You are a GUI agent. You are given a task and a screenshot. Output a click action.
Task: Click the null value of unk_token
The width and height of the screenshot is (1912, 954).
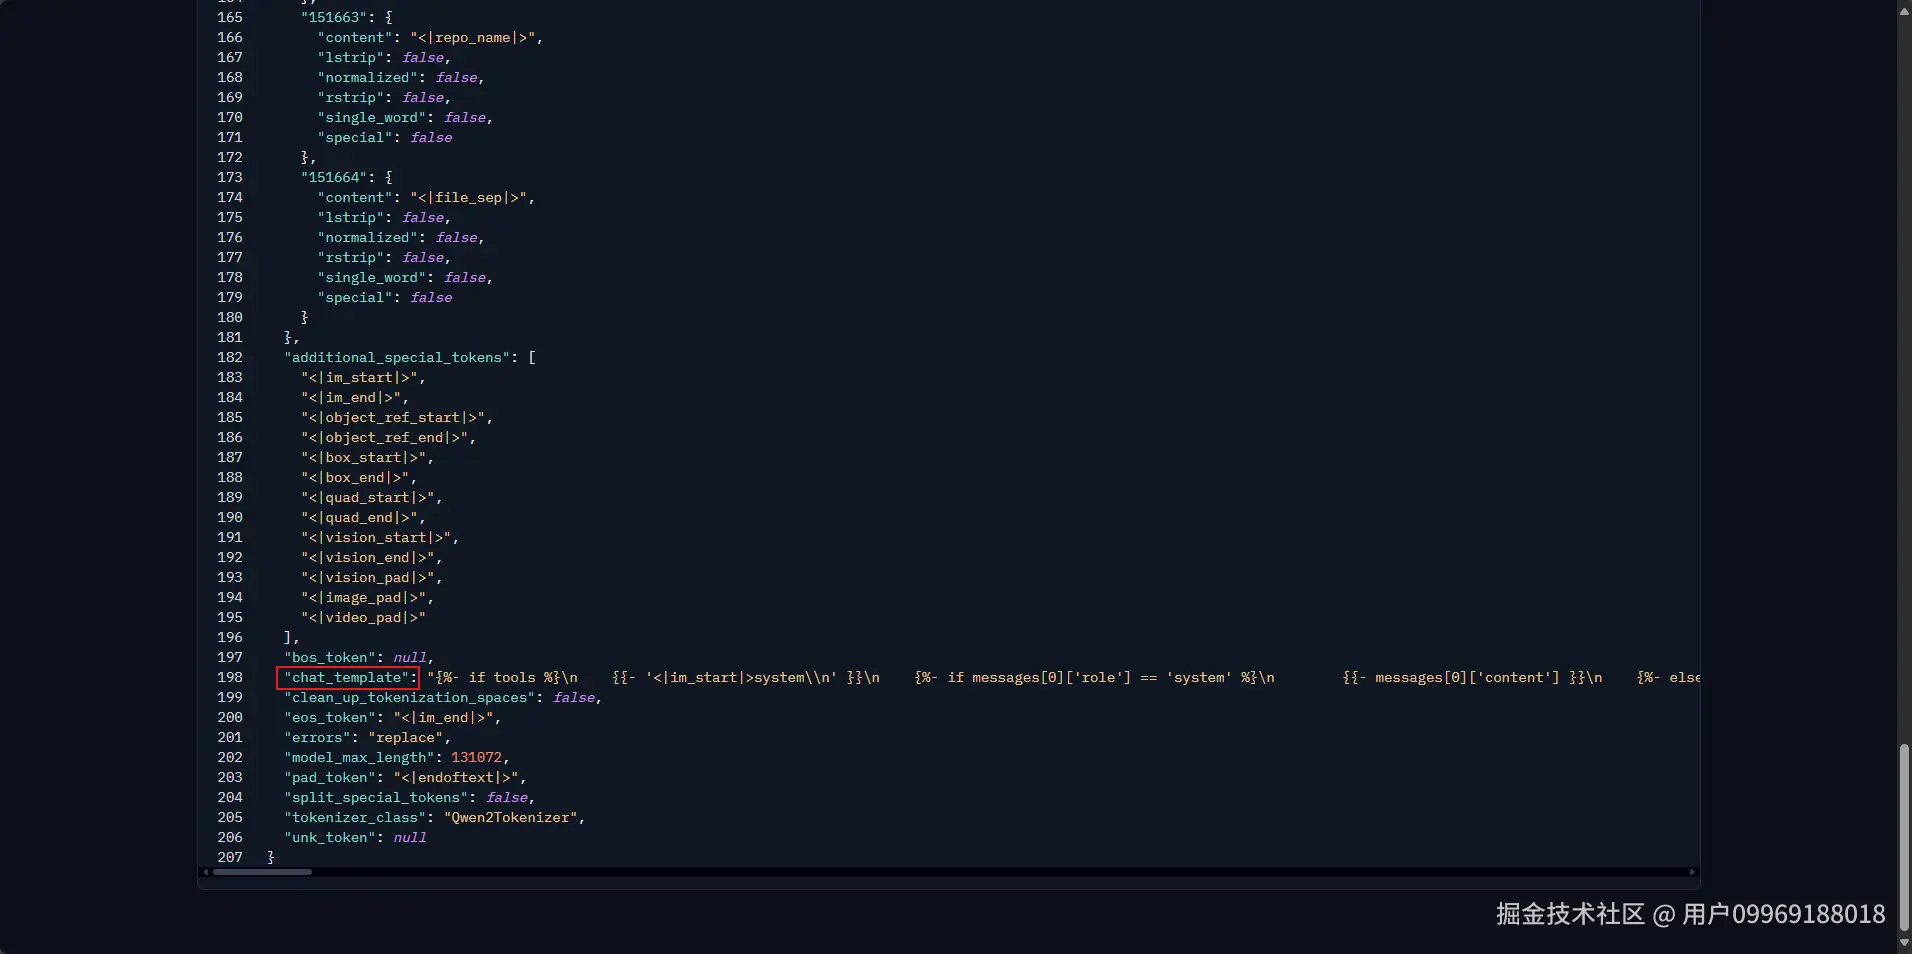tap(410, 838)
